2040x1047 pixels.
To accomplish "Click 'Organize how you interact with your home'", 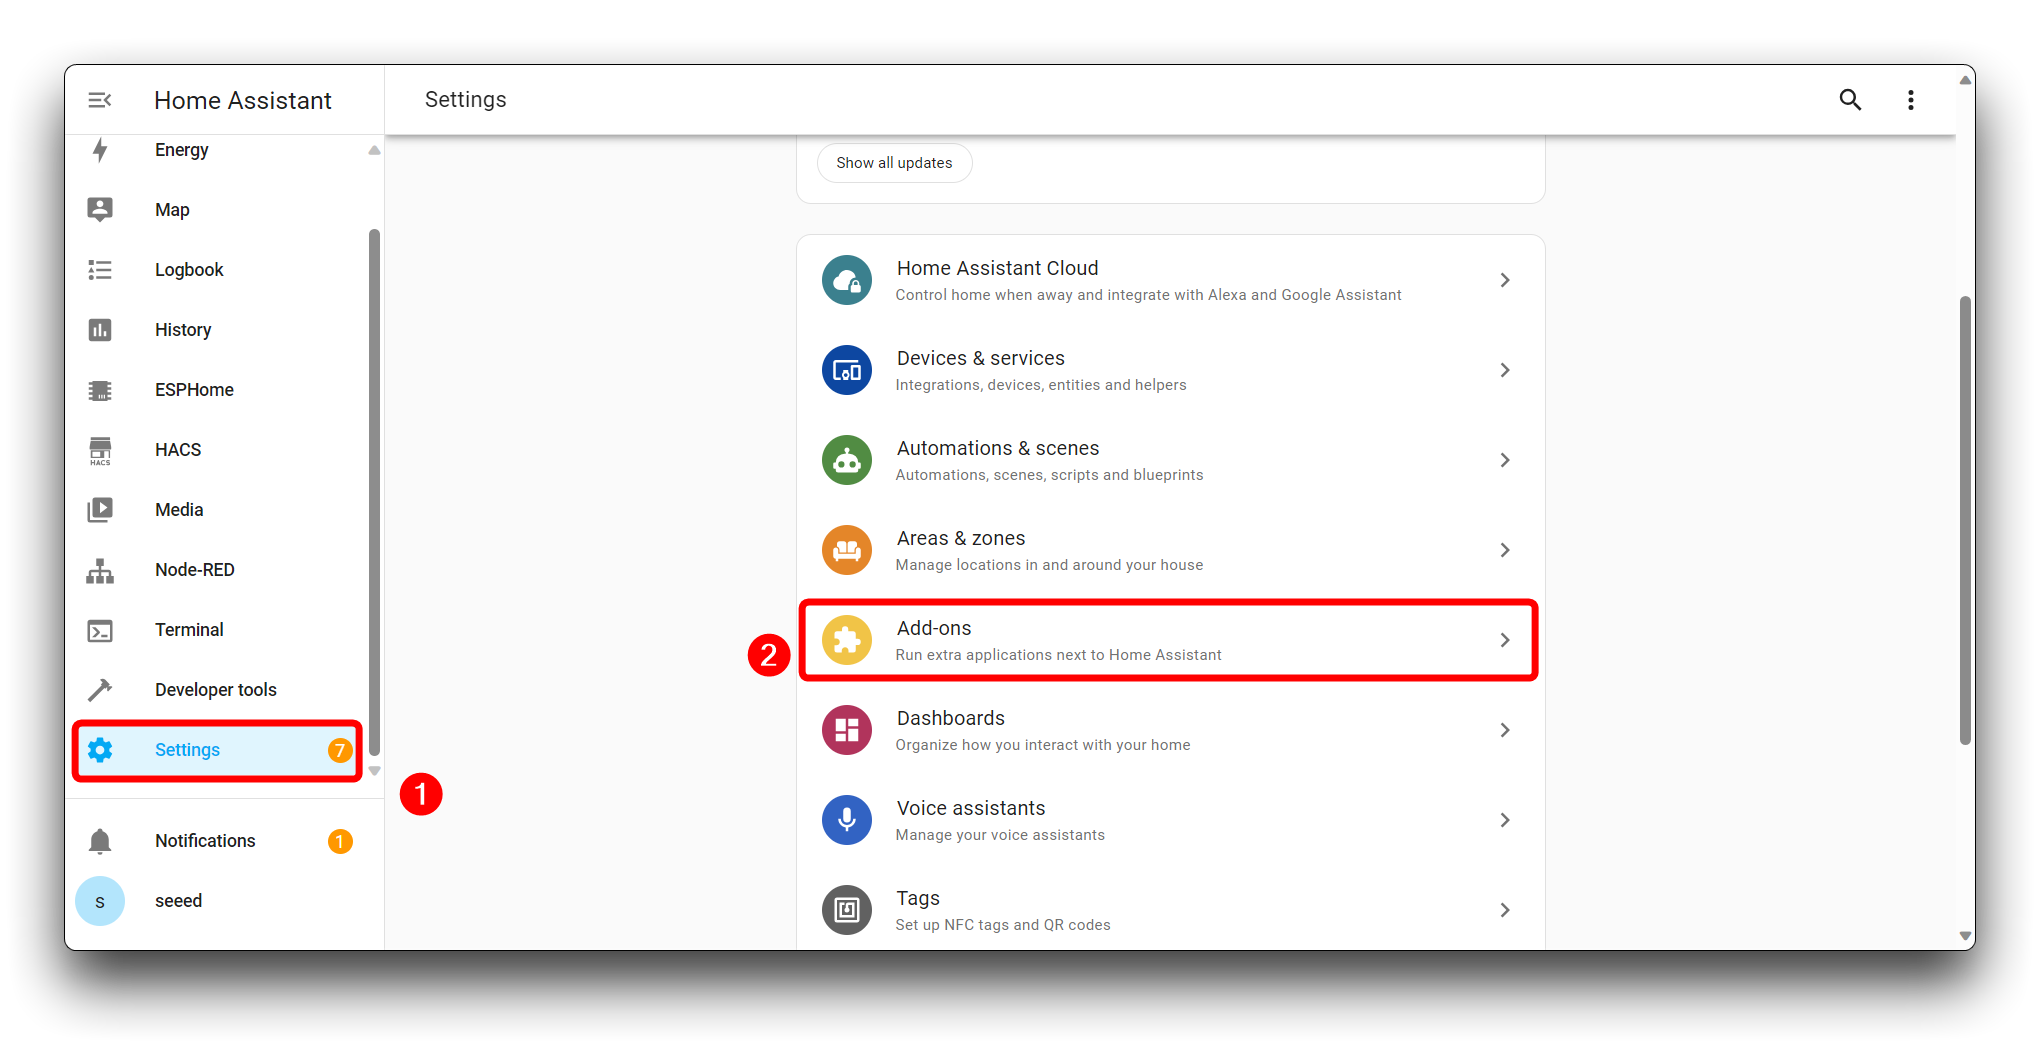I will click(1043, 745).
